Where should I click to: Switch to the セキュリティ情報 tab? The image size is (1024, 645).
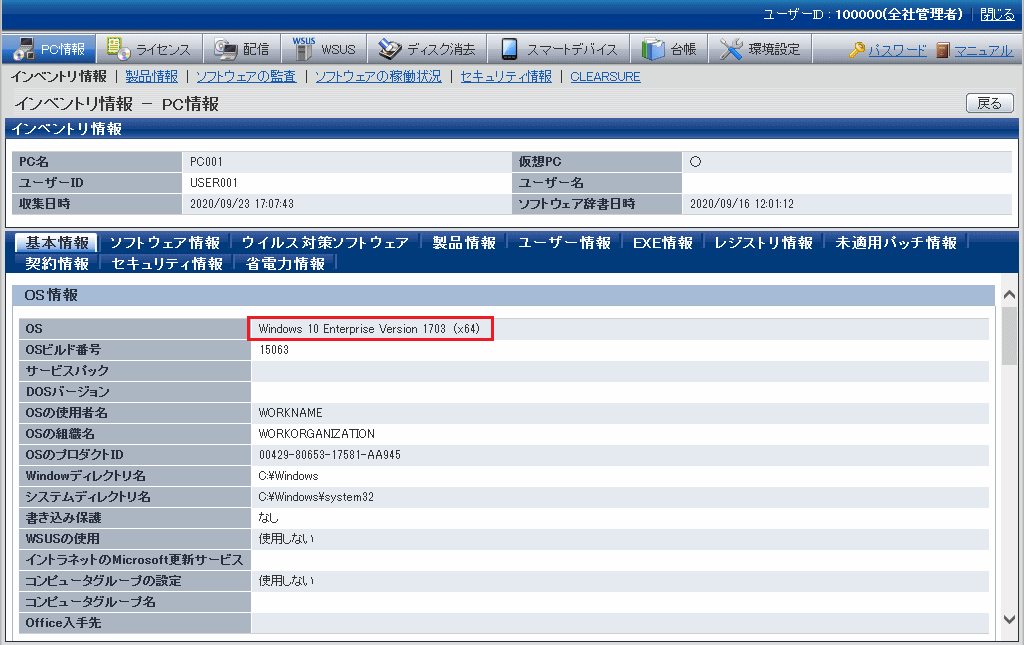click(167, 264)
